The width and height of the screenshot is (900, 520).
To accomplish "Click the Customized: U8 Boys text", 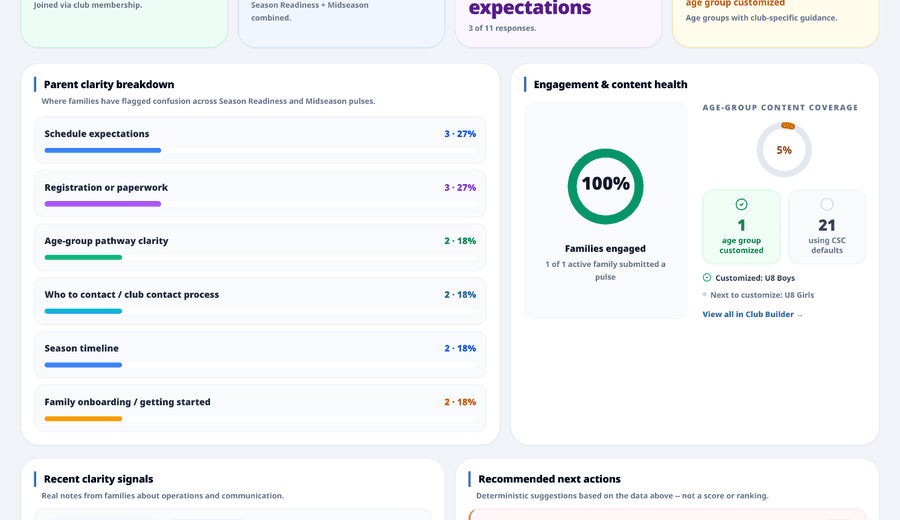I will 755,278.
